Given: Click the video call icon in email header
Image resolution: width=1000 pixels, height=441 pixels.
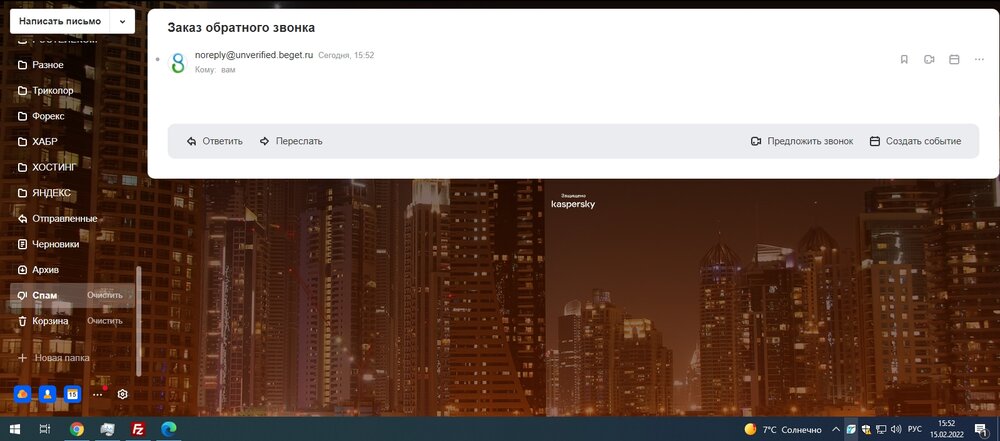Looking at the screenshot, I should click(929, 60).
